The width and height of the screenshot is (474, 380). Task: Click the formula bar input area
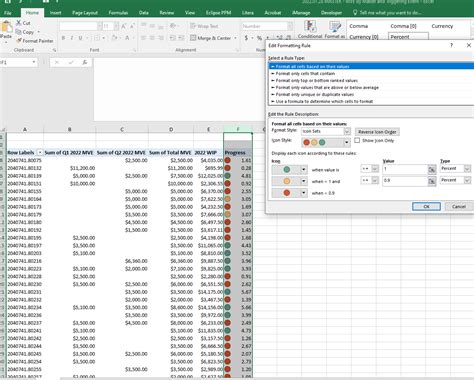[179, 89]
